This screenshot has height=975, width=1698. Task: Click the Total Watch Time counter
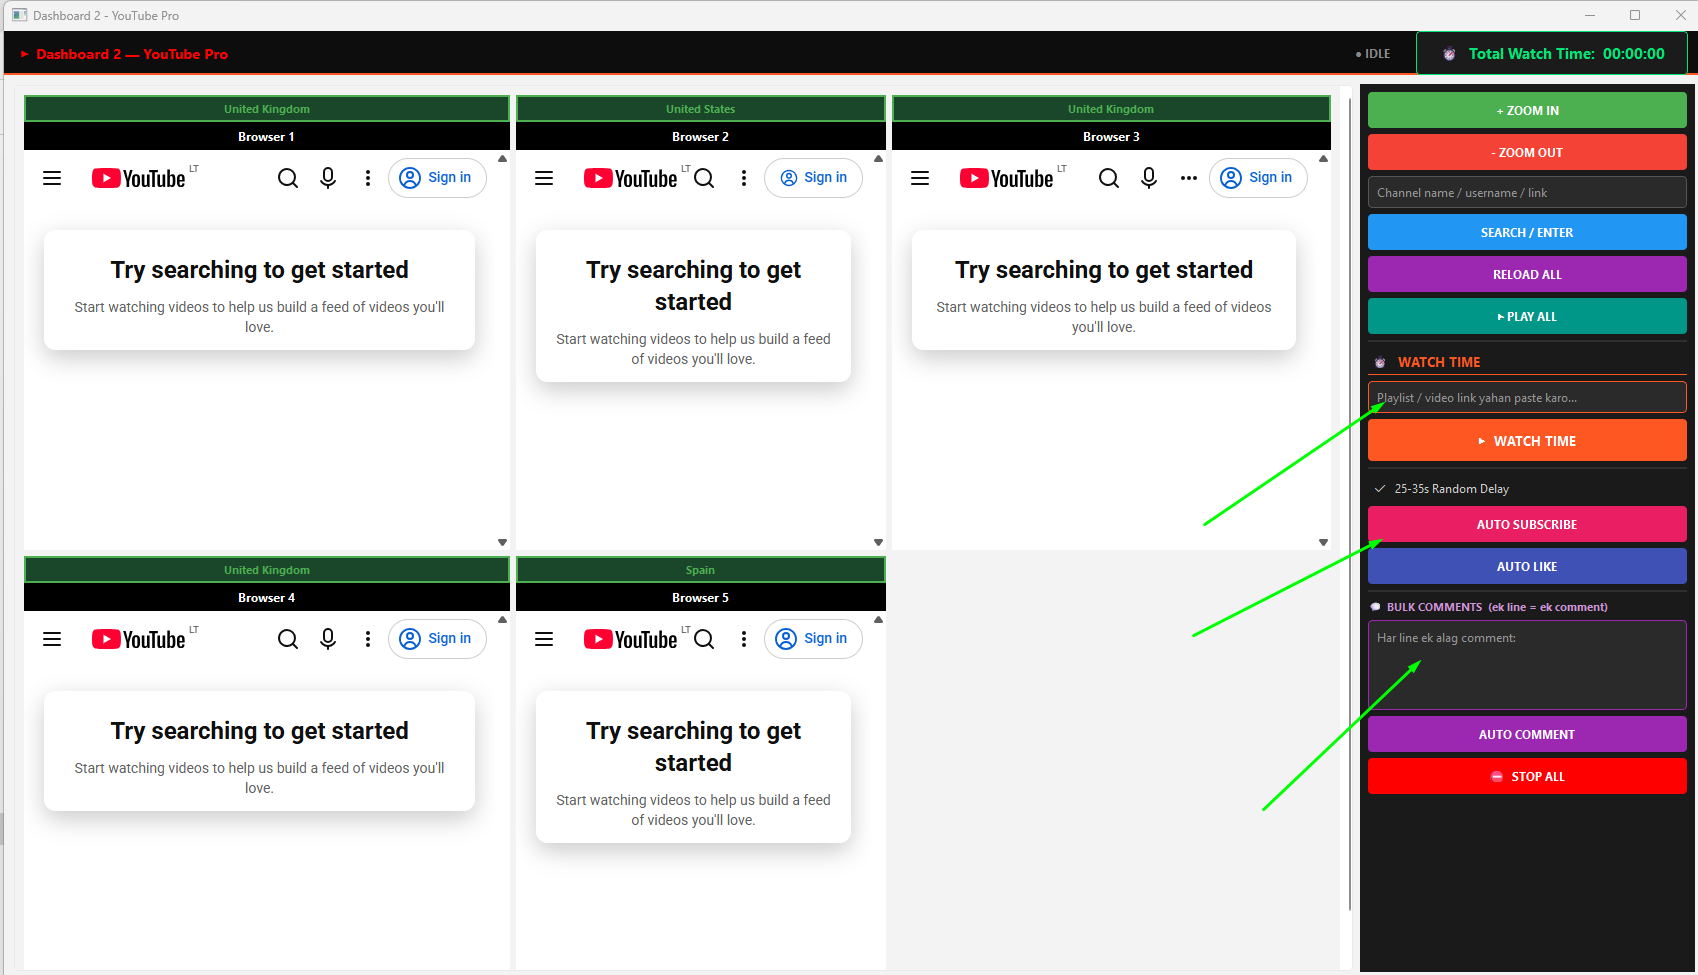[1552, 54]
